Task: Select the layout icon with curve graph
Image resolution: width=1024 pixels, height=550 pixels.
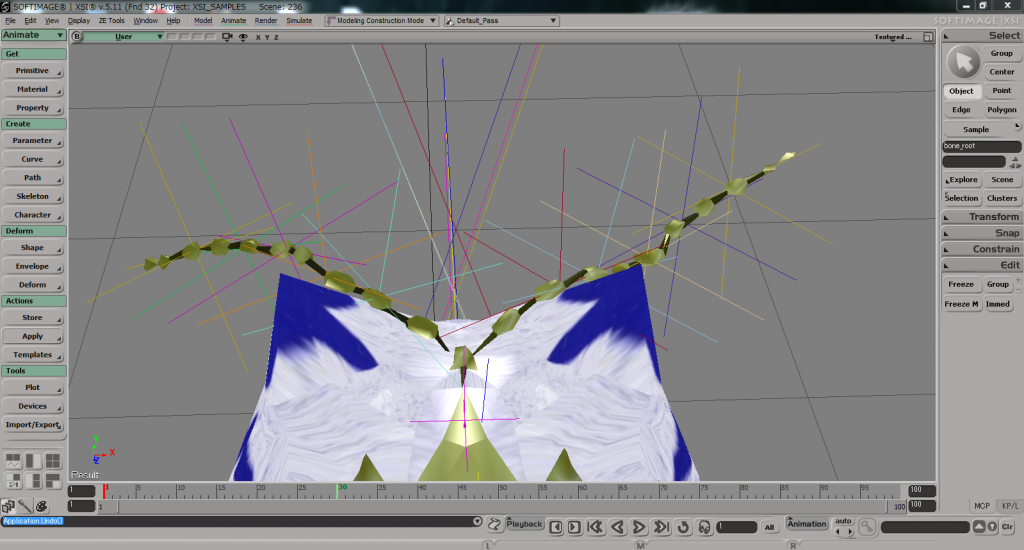Action: [x=13, y=461]
